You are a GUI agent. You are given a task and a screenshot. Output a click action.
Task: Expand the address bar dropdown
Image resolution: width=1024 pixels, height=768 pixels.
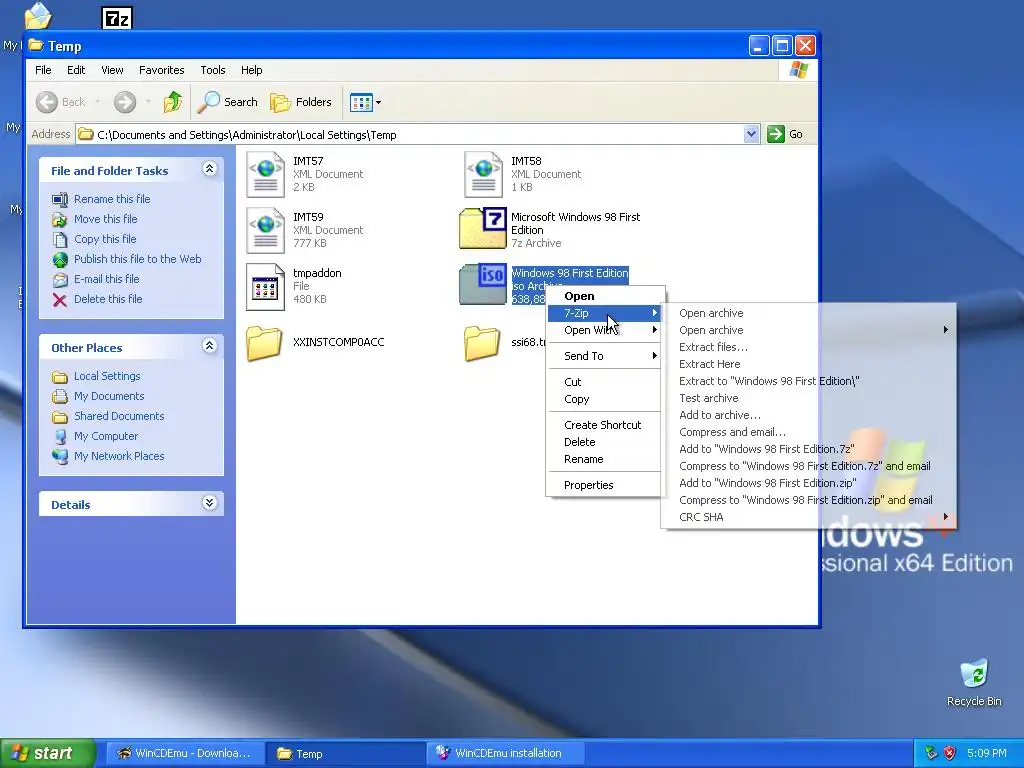(x=751, y=134)
